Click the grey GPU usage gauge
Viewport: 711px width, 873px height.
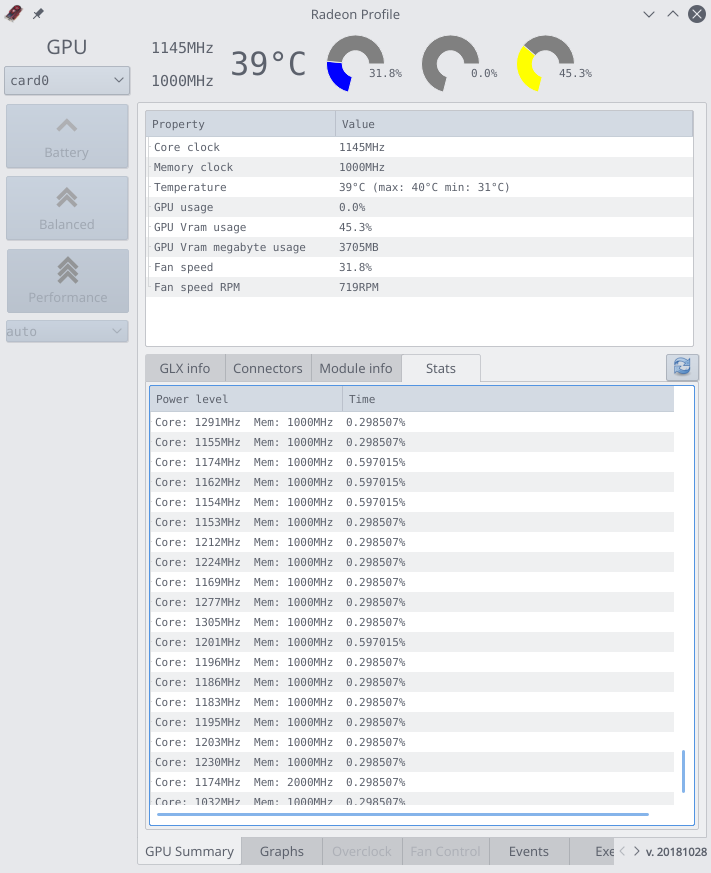click(x=450, y=63)
